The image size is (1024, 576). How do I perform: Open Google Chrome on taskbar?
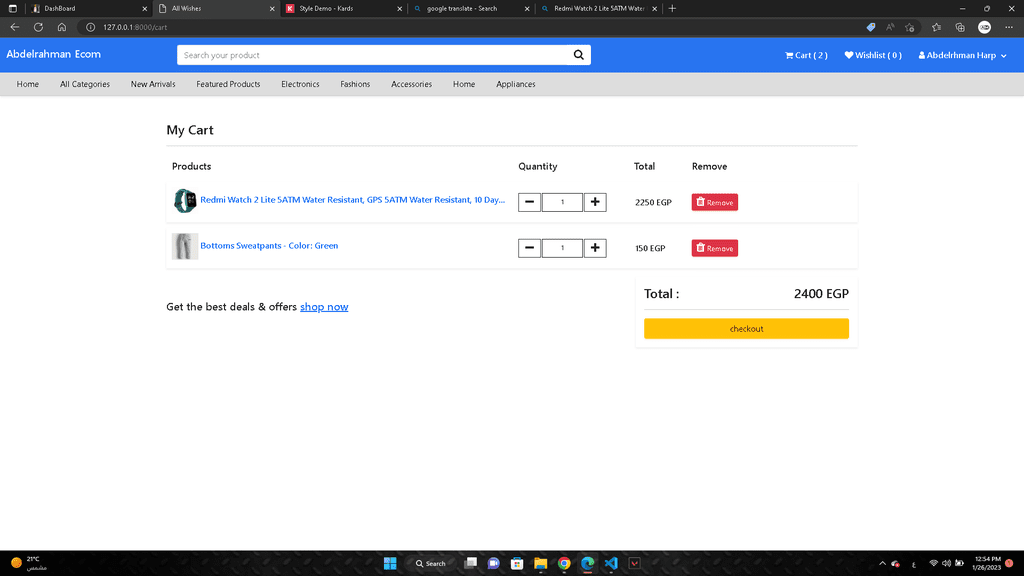564,564
